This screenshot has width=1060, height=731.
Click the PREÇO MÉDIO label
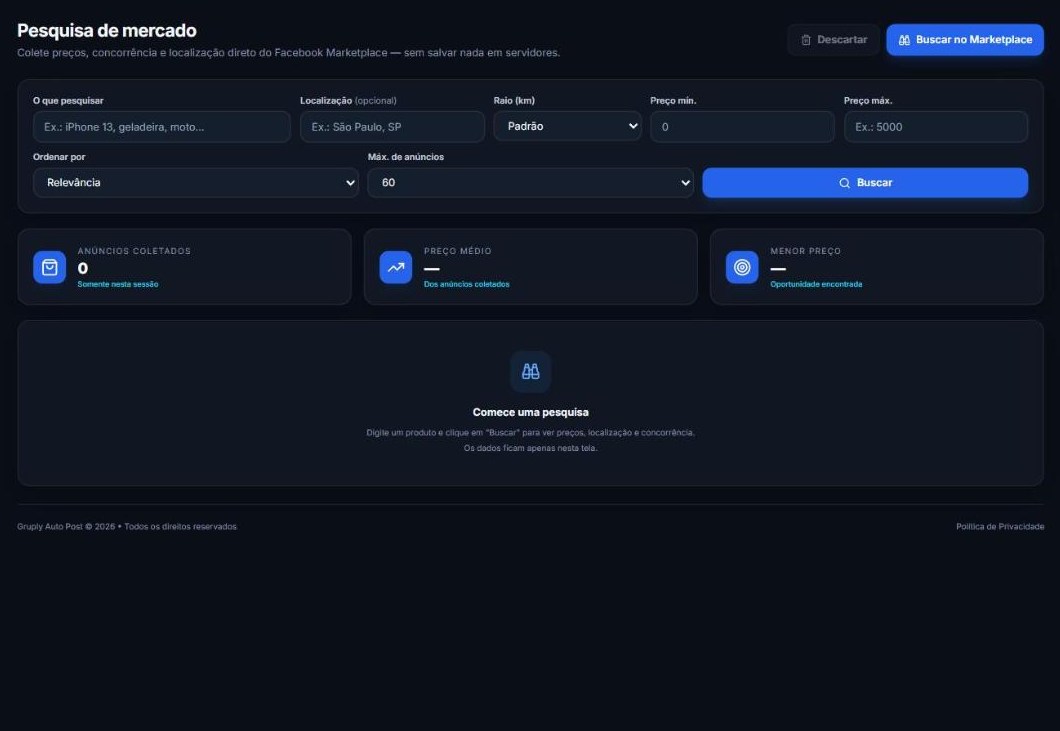point(458,251)
